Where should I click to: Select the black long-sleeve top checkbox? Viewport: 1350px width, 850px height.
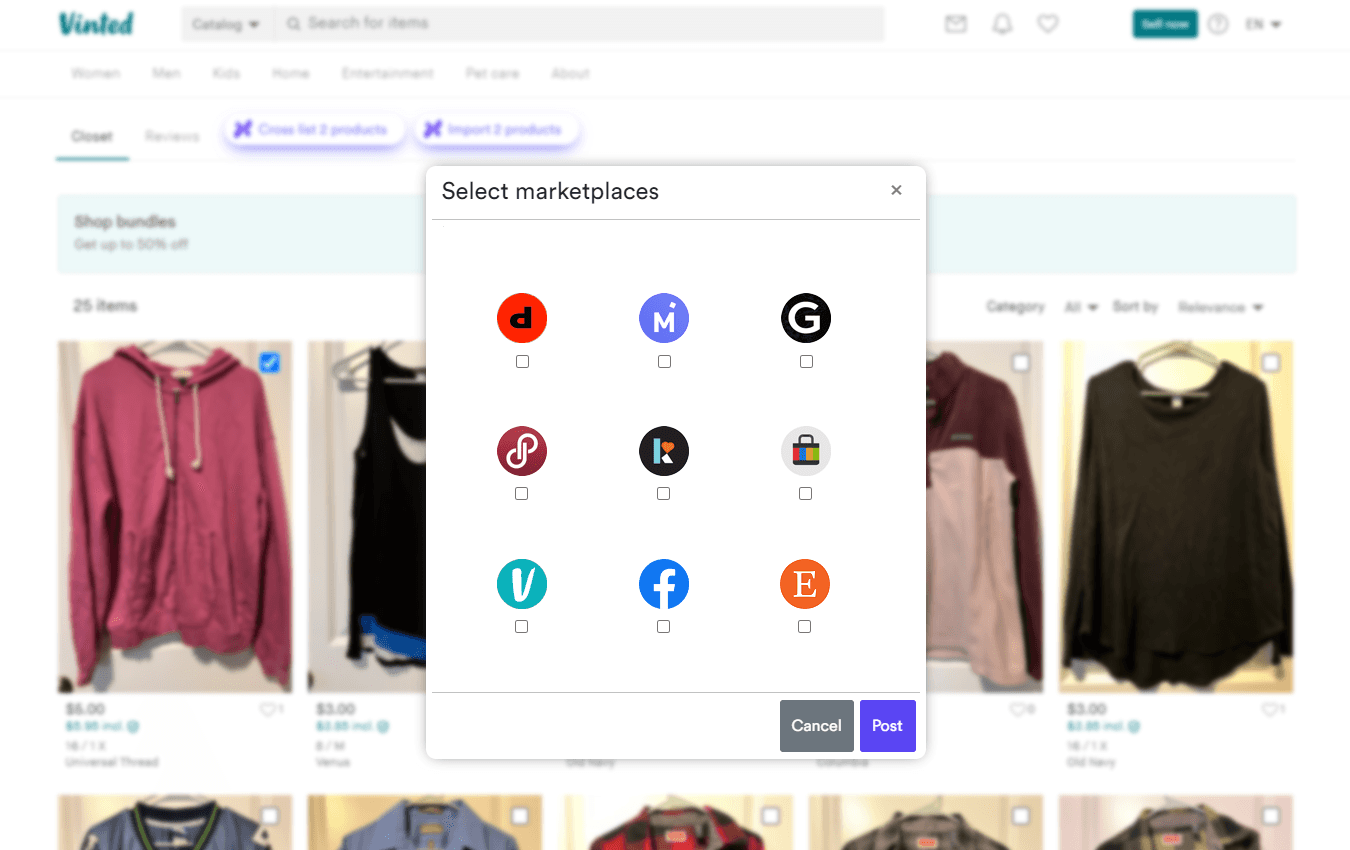pos(1270,363)
